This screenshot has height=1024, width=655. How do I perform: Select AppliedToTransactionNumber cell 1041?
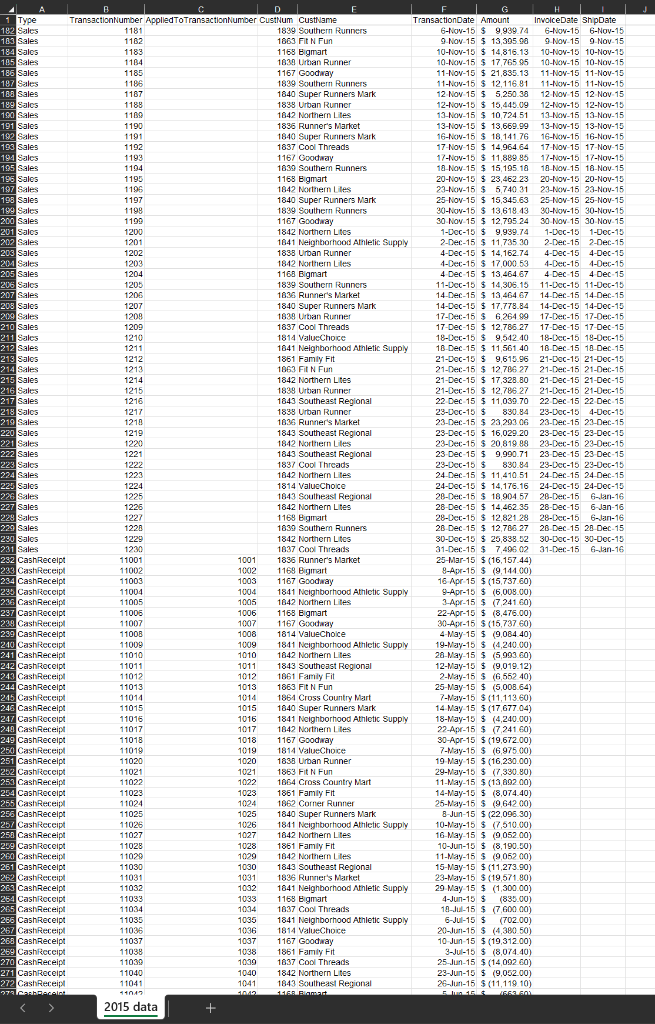(200, 983)
